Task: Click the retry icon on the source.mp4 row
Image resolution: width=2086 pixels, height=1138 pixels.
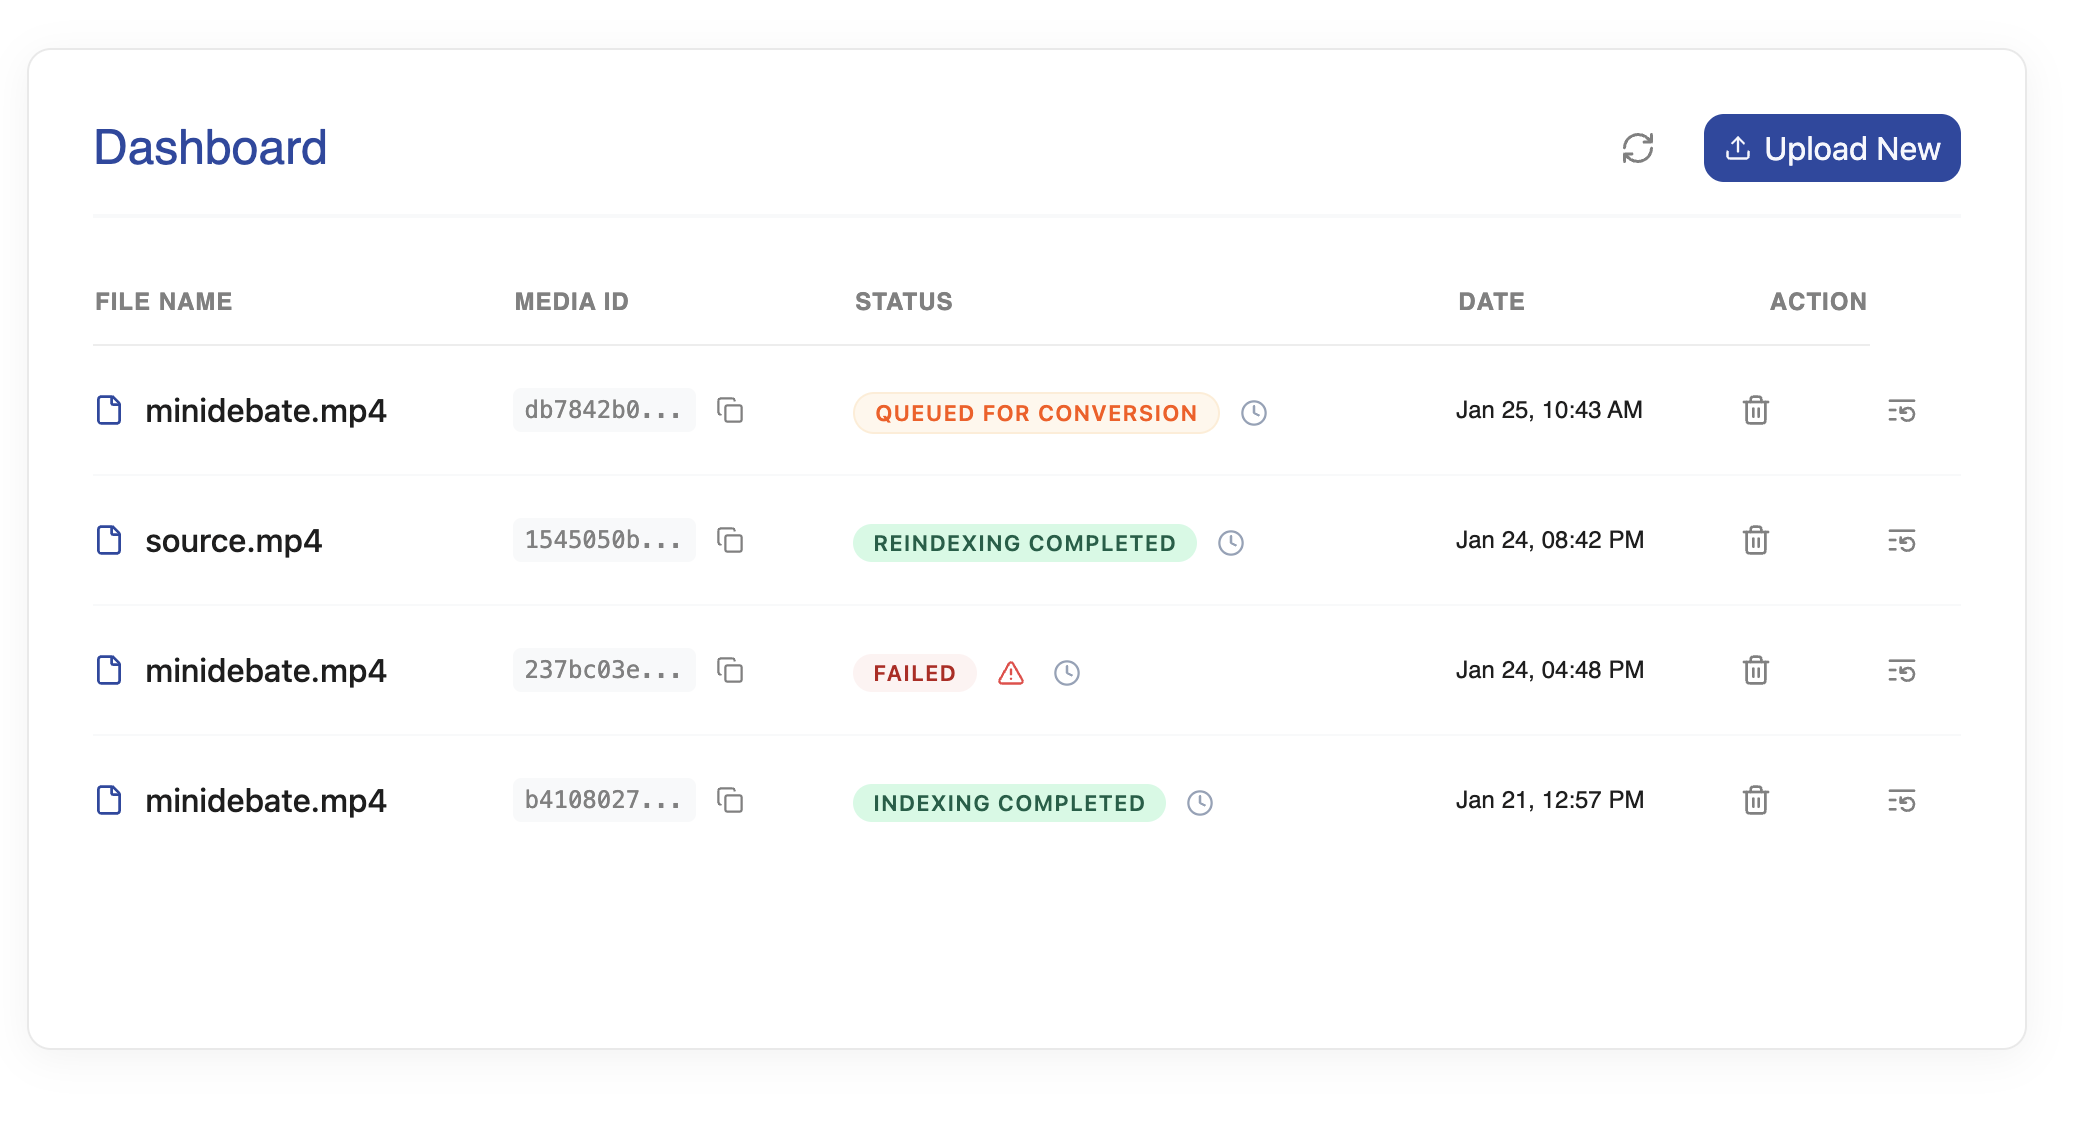Action: tap(1901, 541)
